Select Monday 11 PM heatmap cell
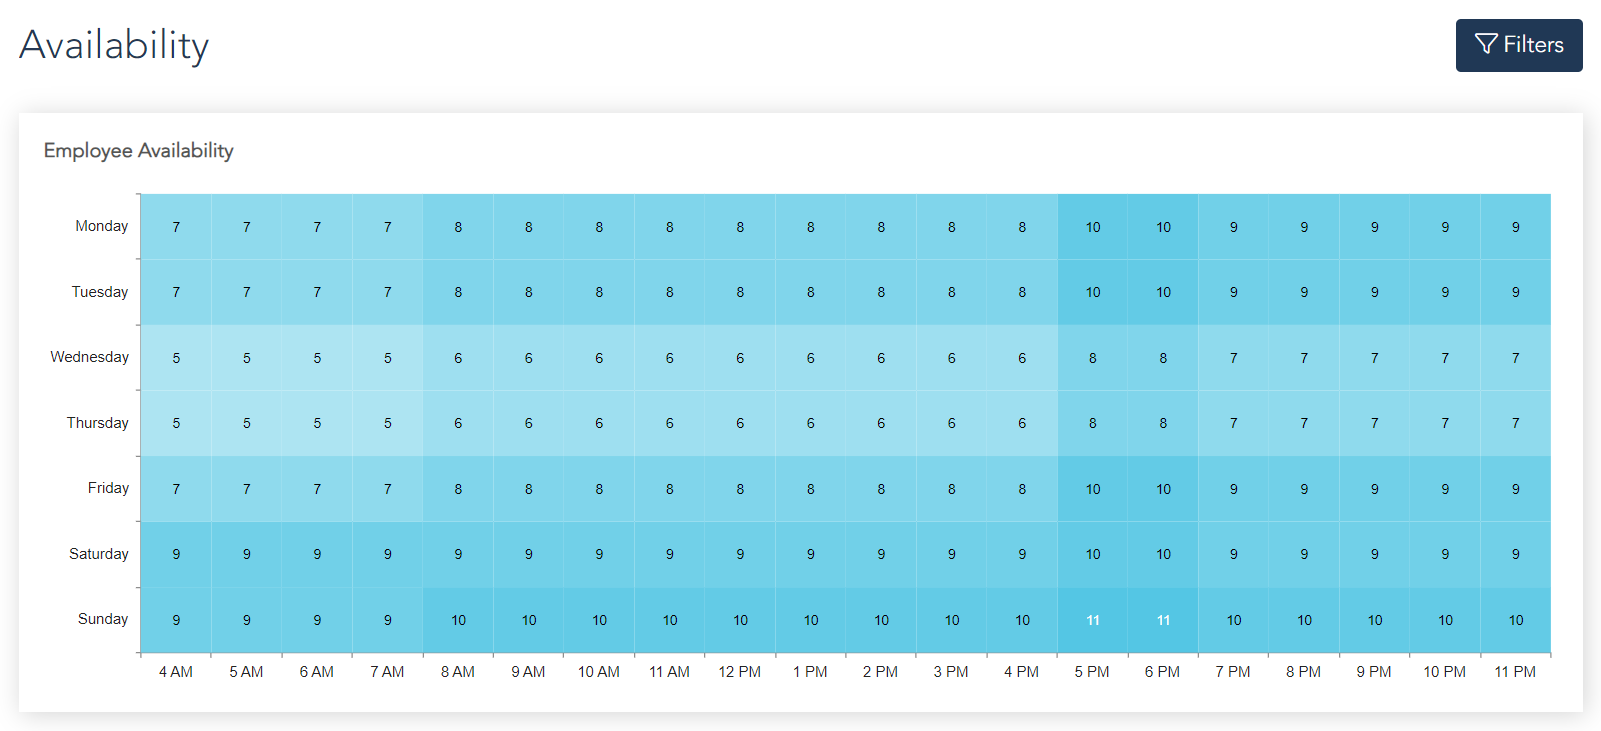The width and height of the screenshot is (1601, 731). [1515, 227]
